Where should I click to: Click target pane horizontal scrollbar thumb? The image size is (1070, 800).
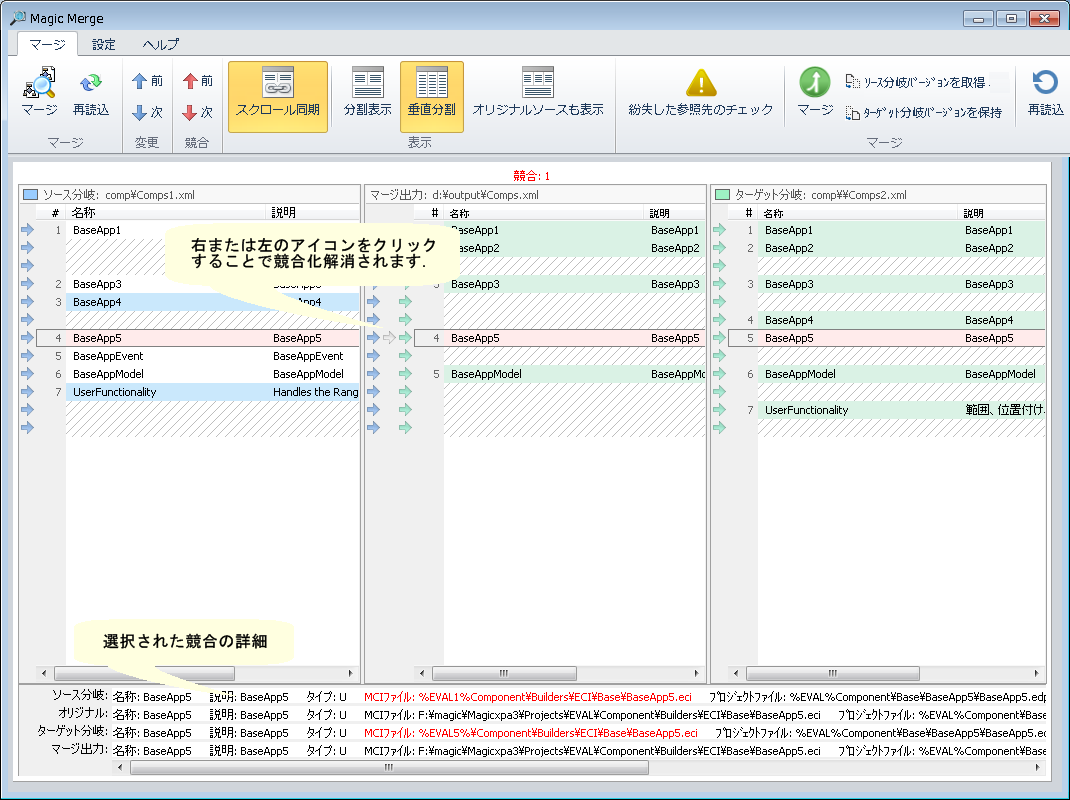click(833, 673)
